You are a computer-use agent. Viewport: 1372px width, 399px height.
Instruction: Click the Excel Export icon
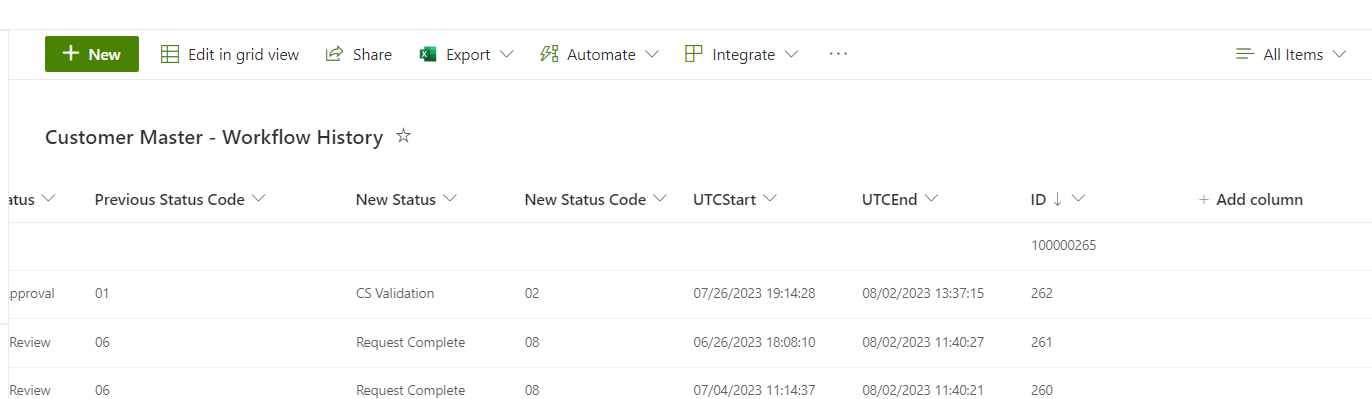[428, 54]
